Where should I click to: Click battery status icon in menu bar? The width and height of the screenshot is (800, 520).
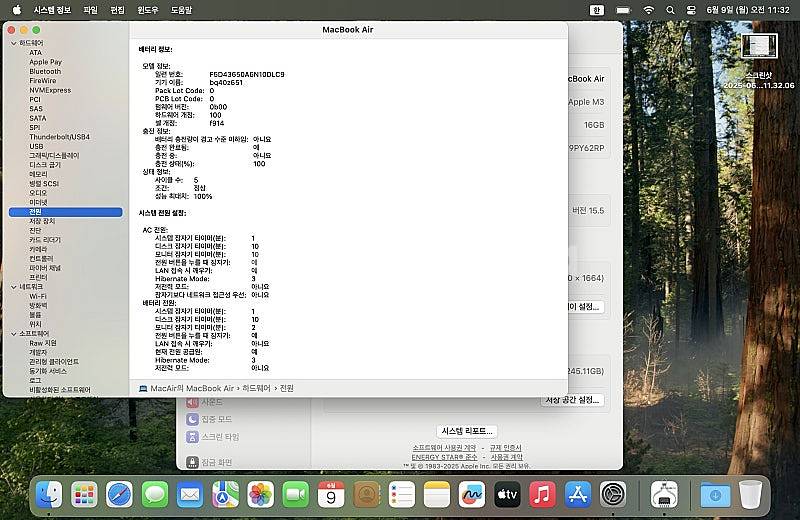coord(623,10)
